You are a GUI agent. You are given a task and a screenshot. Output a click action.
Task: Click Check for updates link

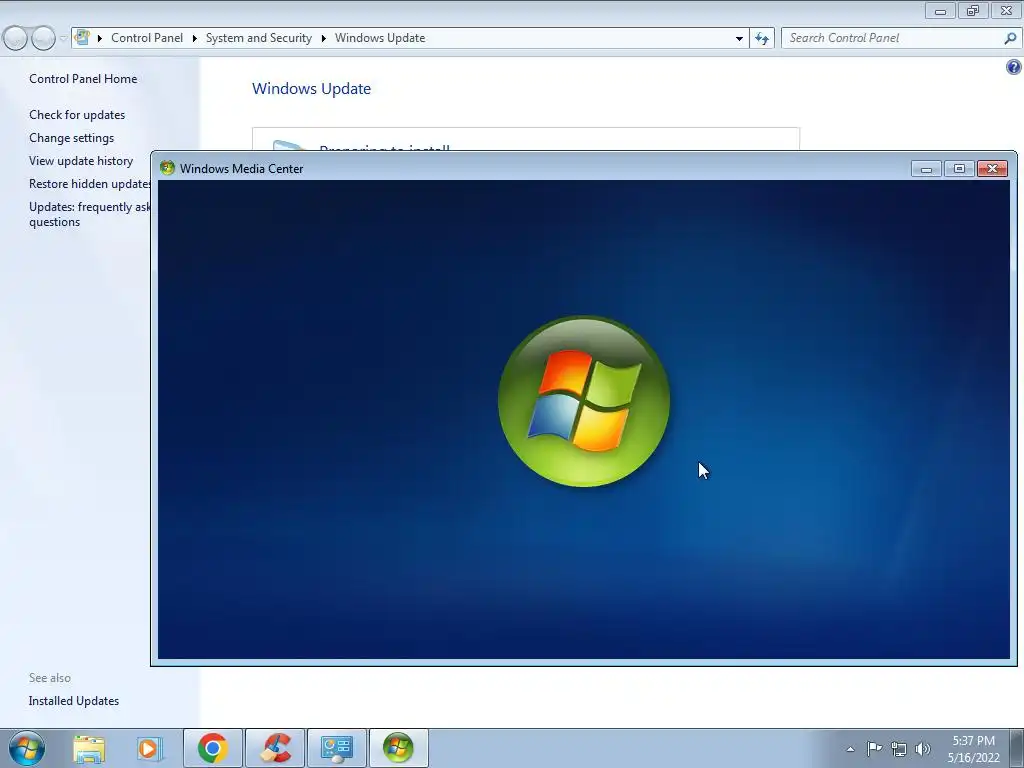click(77, 115)
